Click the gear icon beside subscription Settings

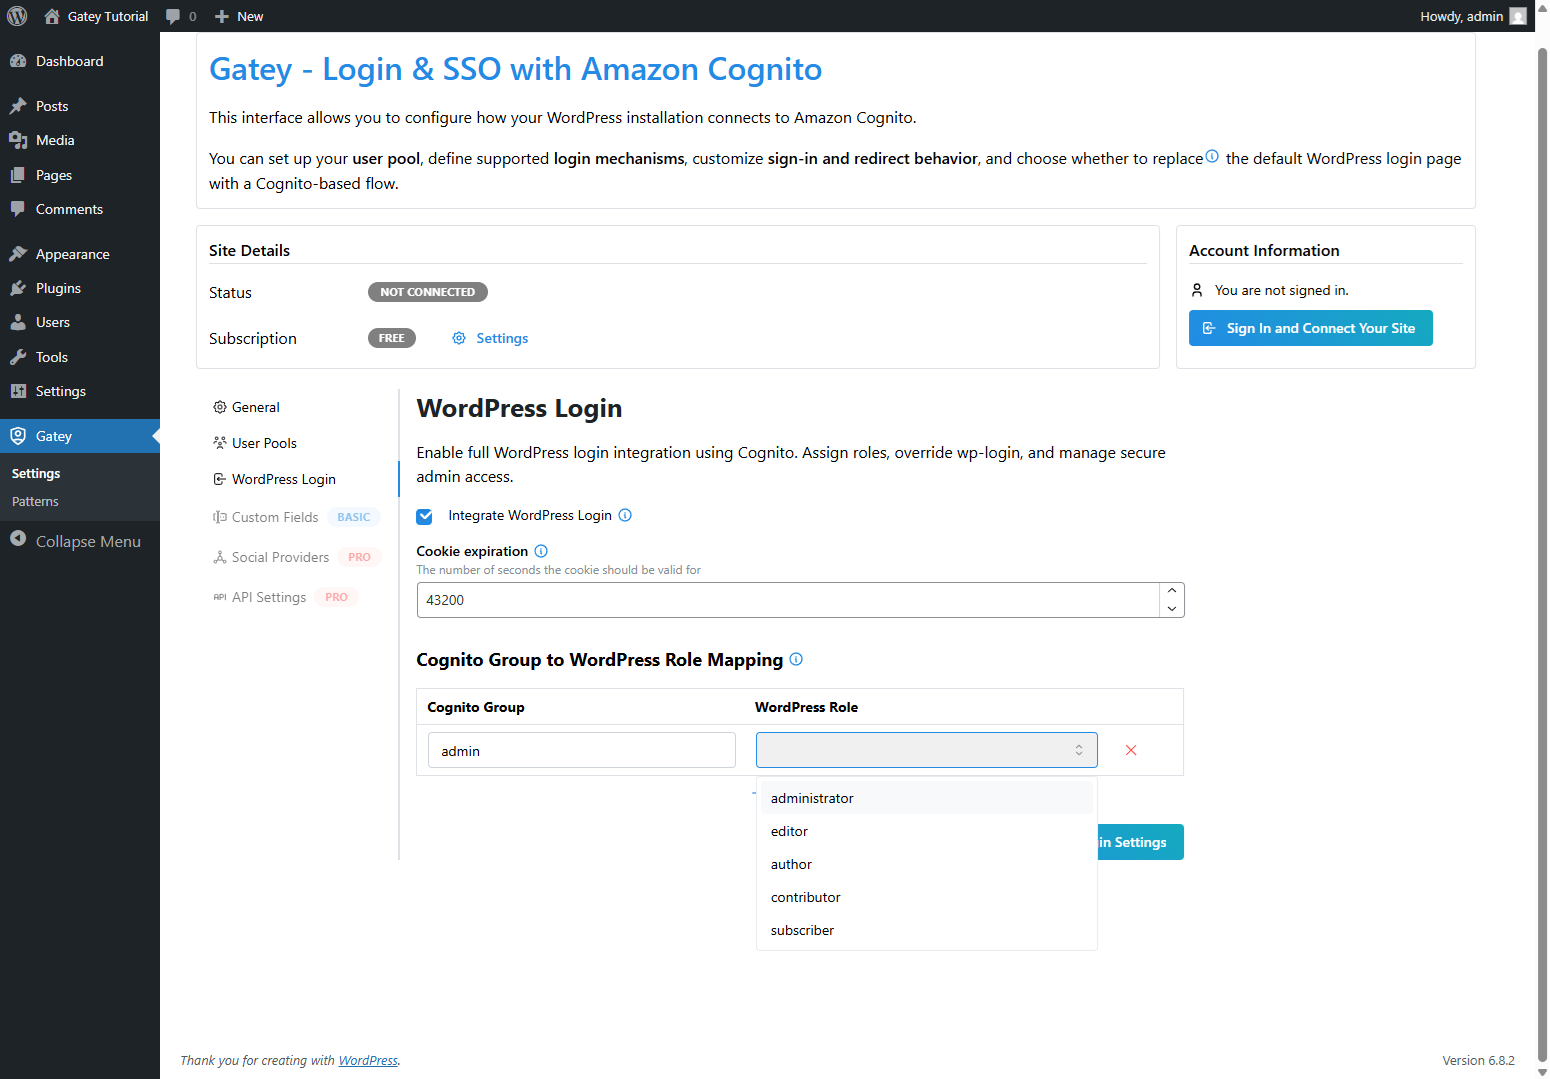point(459,338)
